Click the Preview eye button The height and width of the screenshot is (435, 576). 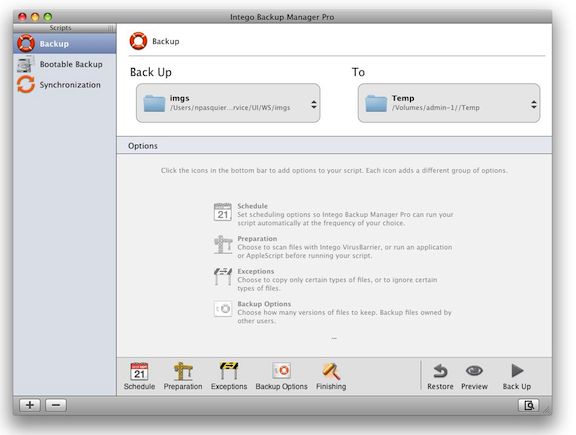(x=474, y=376)
